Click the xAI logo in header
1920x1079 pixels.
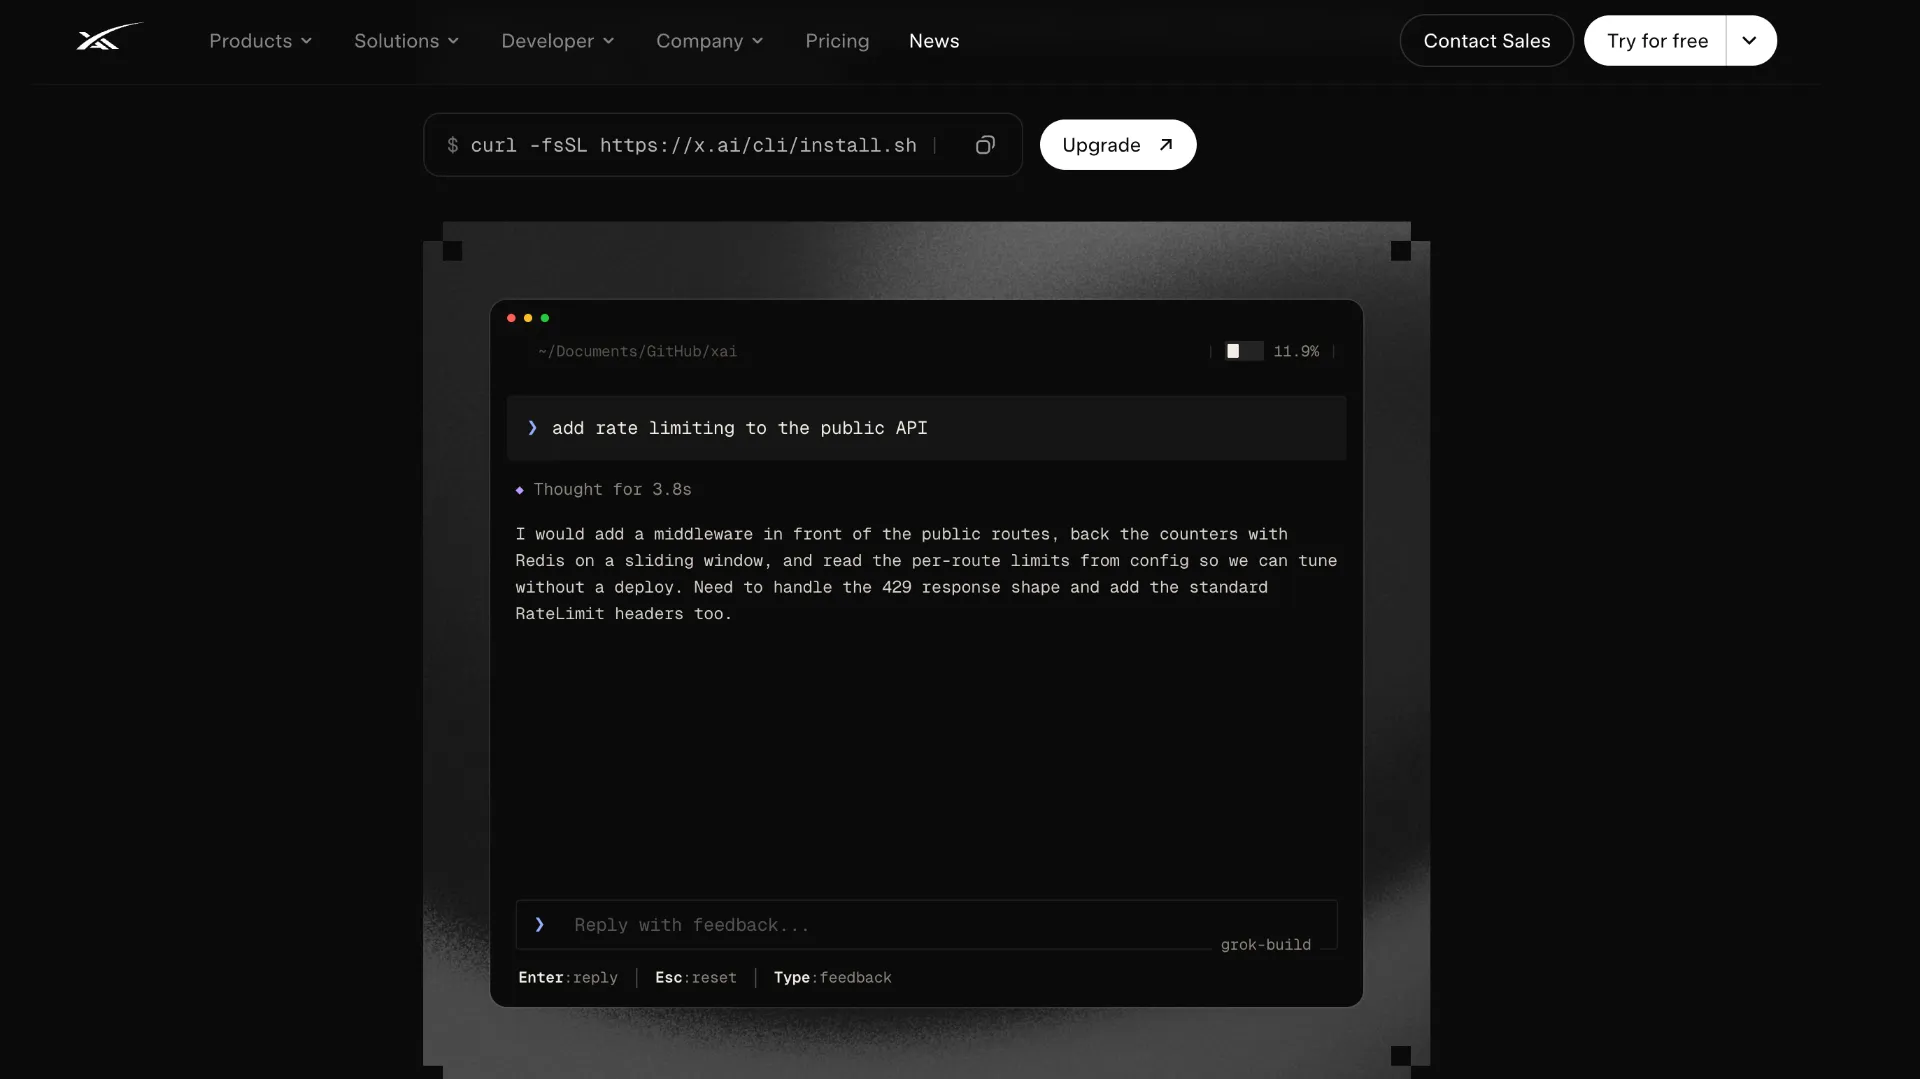109,38
